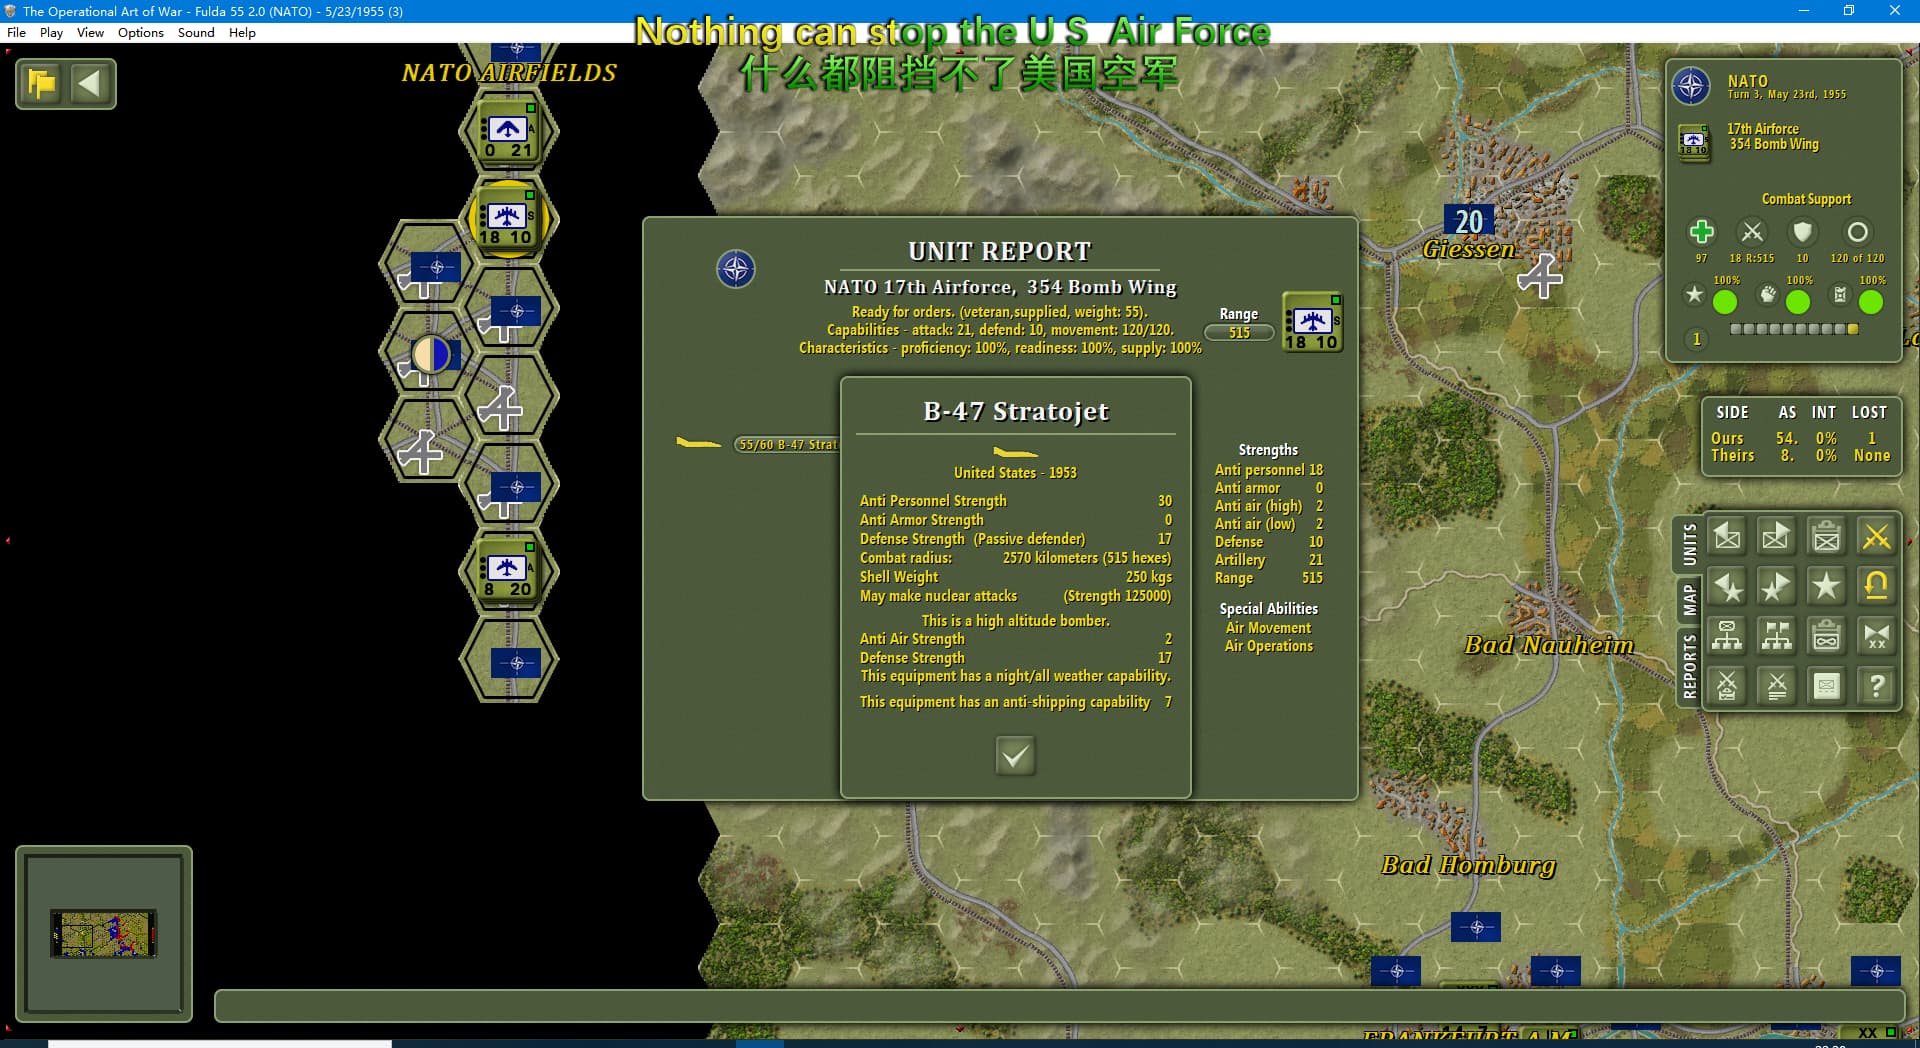The image size is (1920, 1048).
Task: Click the bowtie XX division icon
Action: (1876, 636)
